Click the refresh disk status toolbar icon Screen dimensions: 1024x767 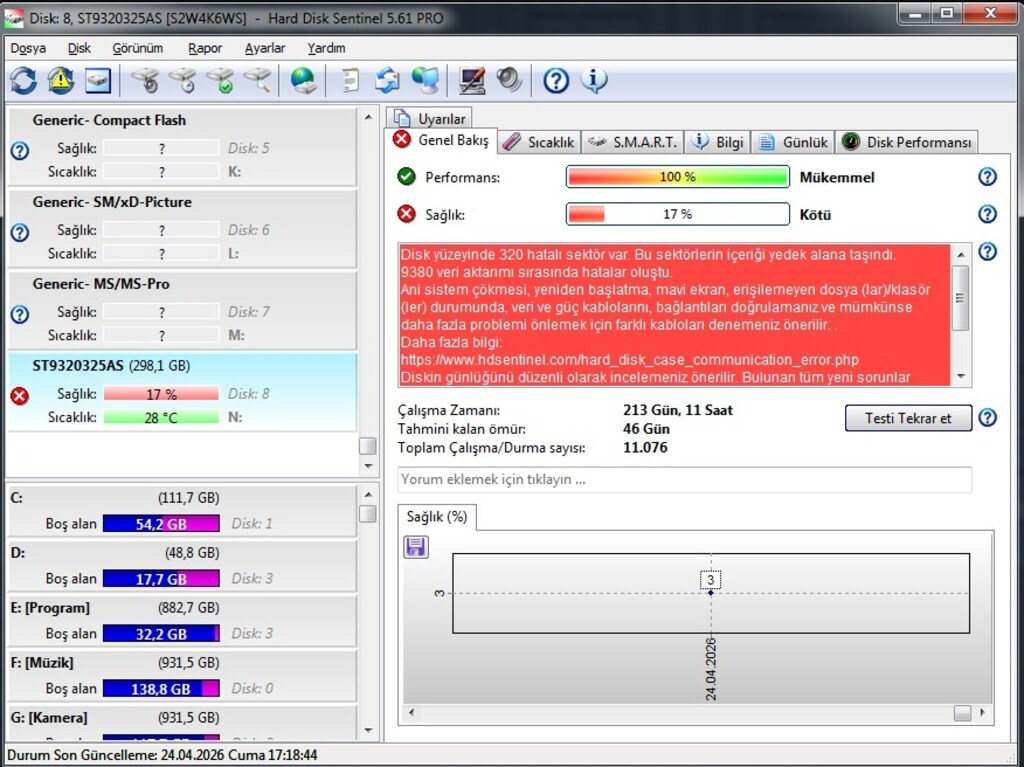(24, 81)
